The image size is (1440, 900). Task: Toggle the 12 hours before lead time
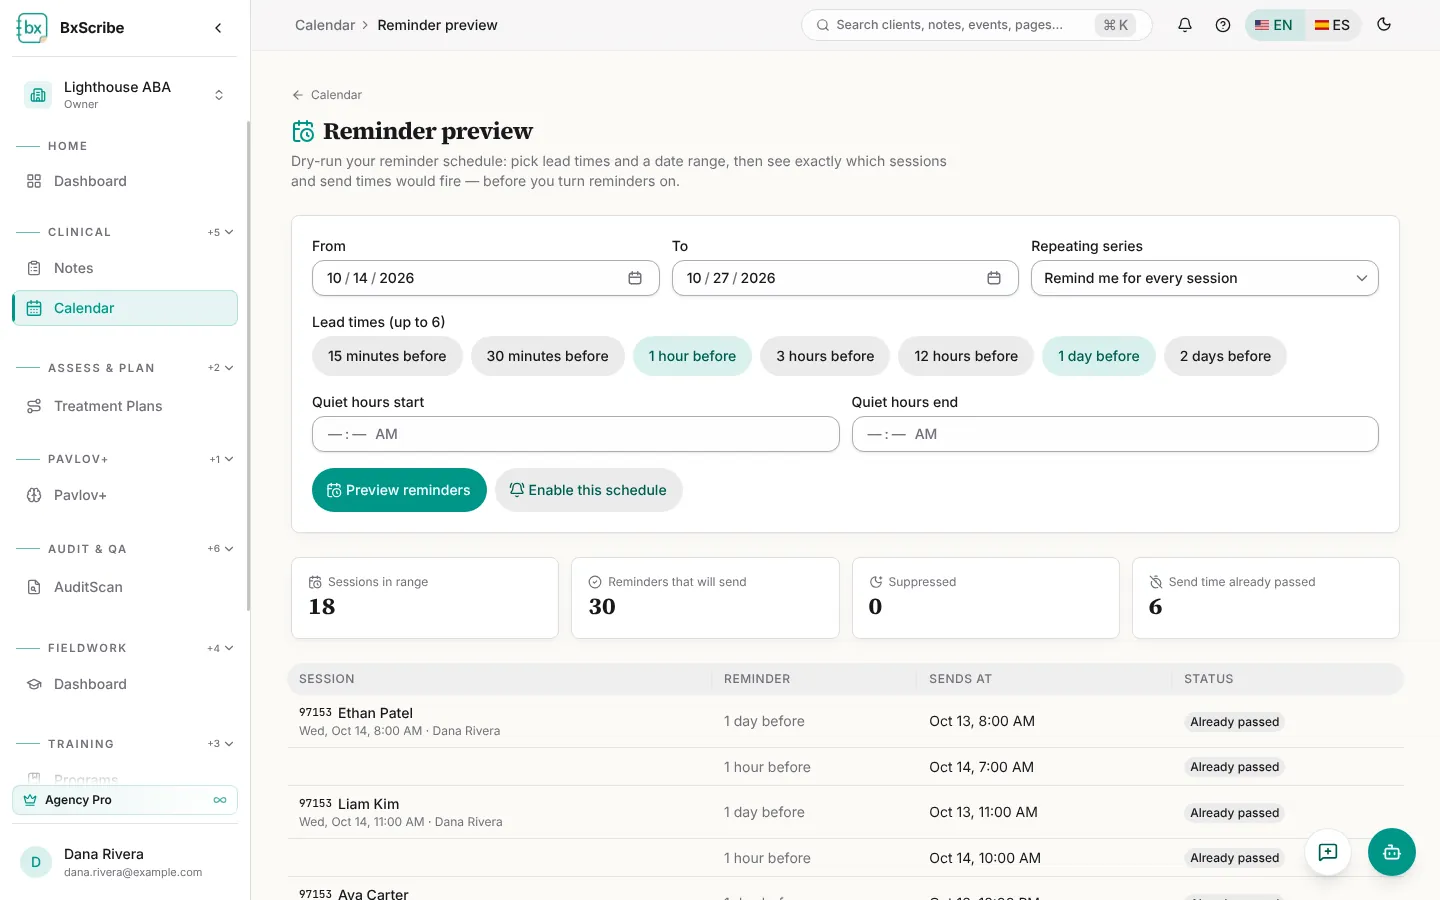tap(966, 356)
